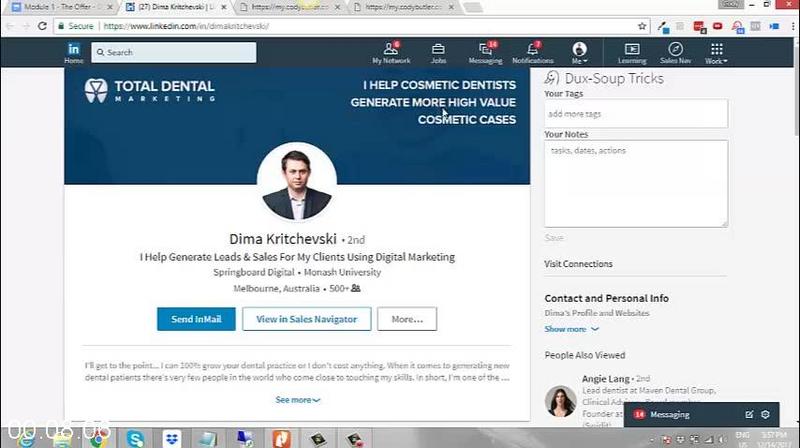The width and height of the screenshot is (800, 448).
Task: Add tags in Your Tags field
Action: [x=636, y=113]
